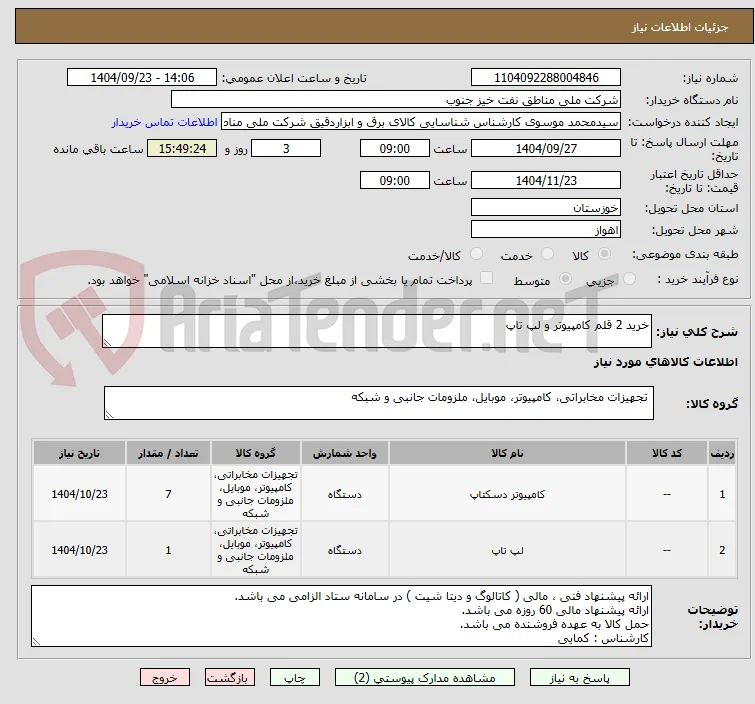
Task: Select the 'جزیی' purchase type radio
Action: [629, 279]
